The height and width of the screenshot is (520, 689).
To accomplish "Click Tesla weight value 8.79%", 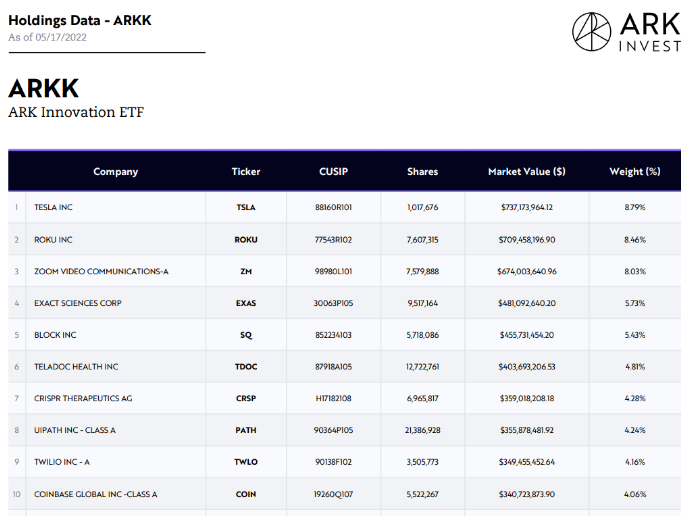I will [635, 207].
